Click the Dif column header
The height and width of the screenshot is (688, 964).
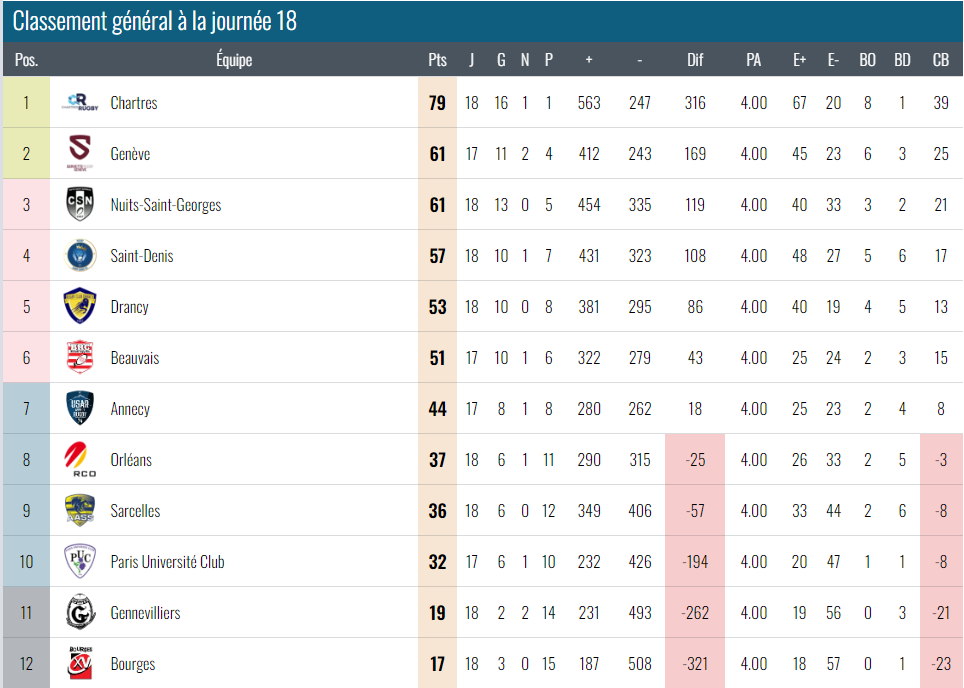[695, 60]
